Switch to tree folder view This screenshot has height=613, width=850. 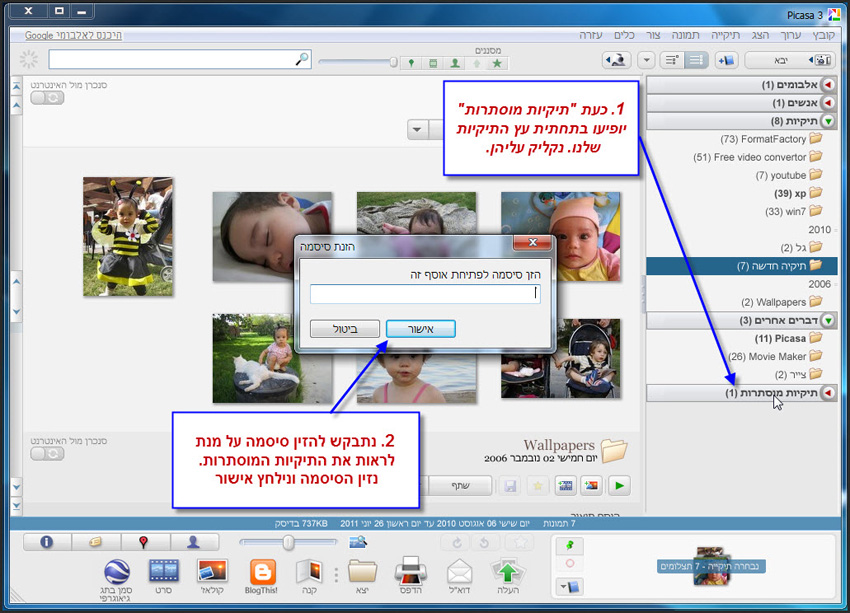coord(672,60)
